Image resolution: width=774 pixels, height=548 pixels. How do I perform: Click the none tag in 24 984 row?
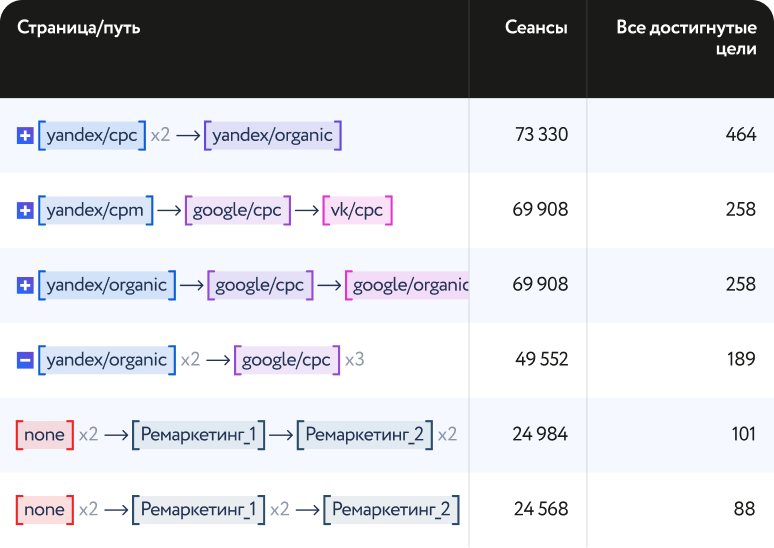pyautogui.click(x=45, y=435)
